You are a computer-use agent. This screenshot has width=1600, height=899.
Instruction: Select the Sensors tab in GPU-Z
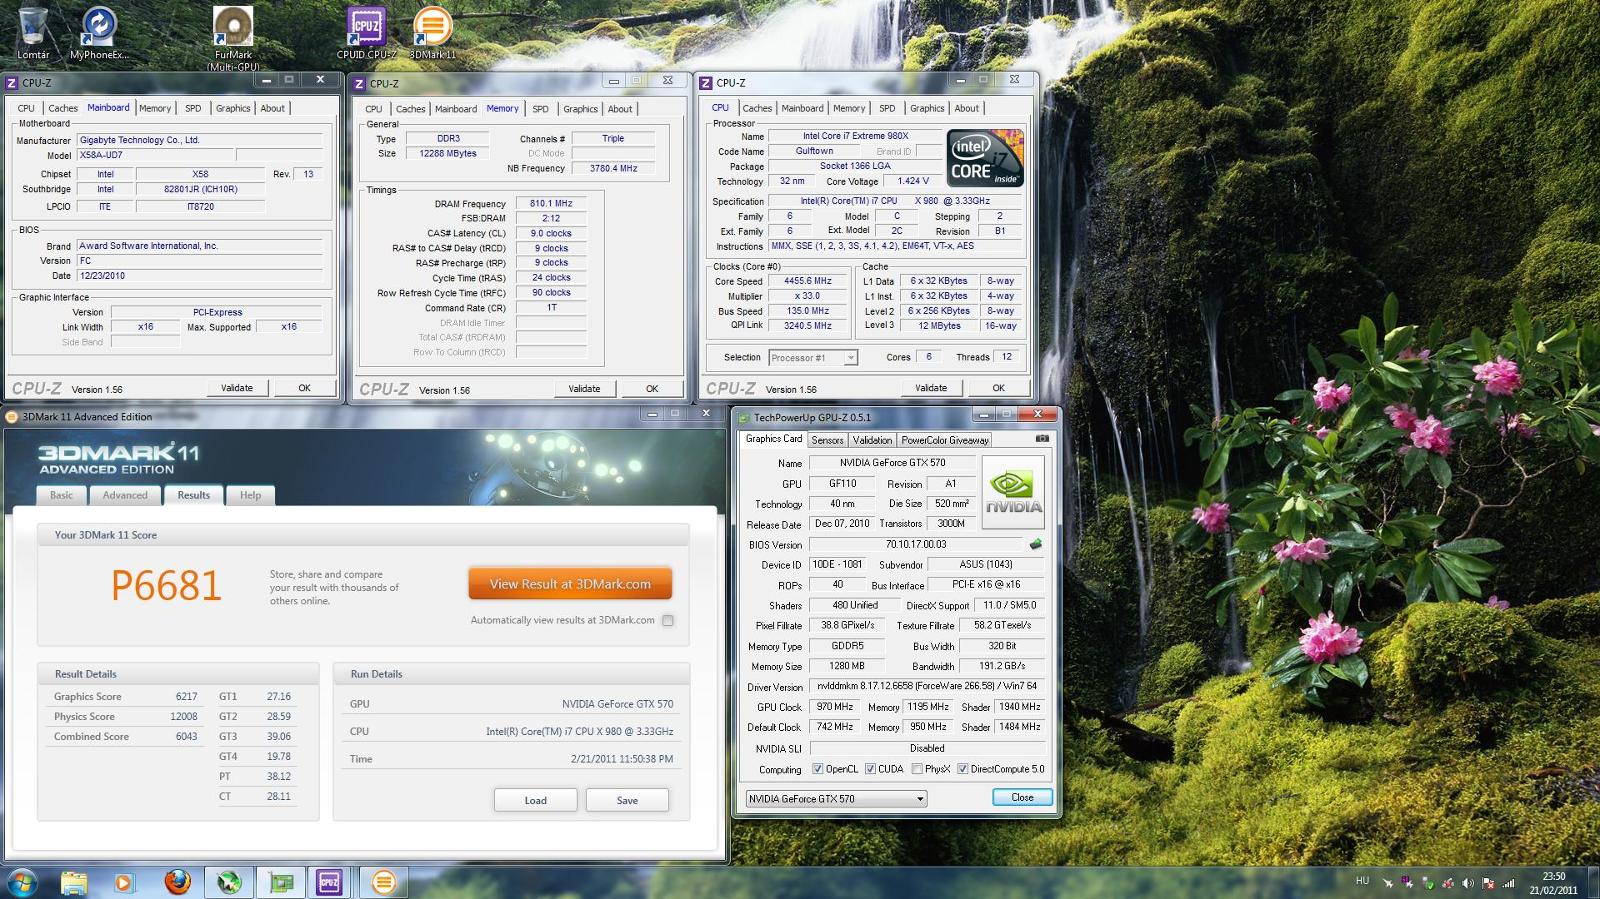coord(827,440)
